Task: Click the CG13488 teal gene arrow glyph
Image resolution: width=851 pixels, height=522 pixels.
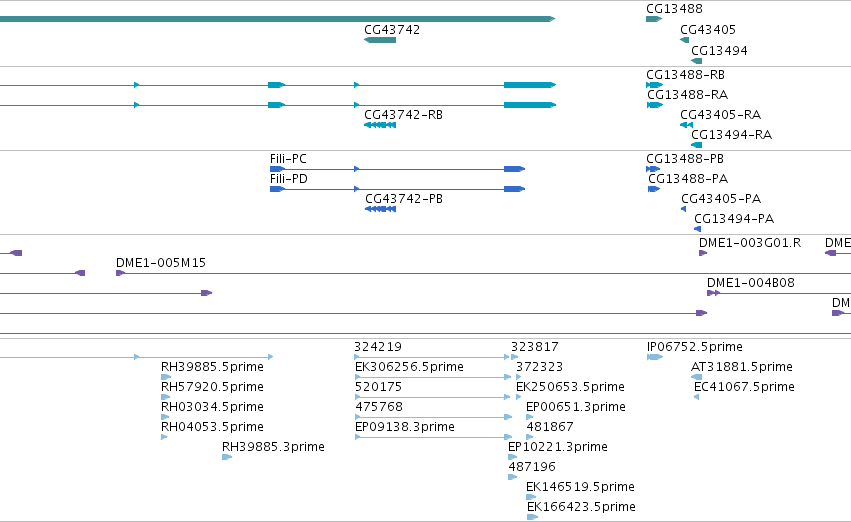Action: (654, 20)
